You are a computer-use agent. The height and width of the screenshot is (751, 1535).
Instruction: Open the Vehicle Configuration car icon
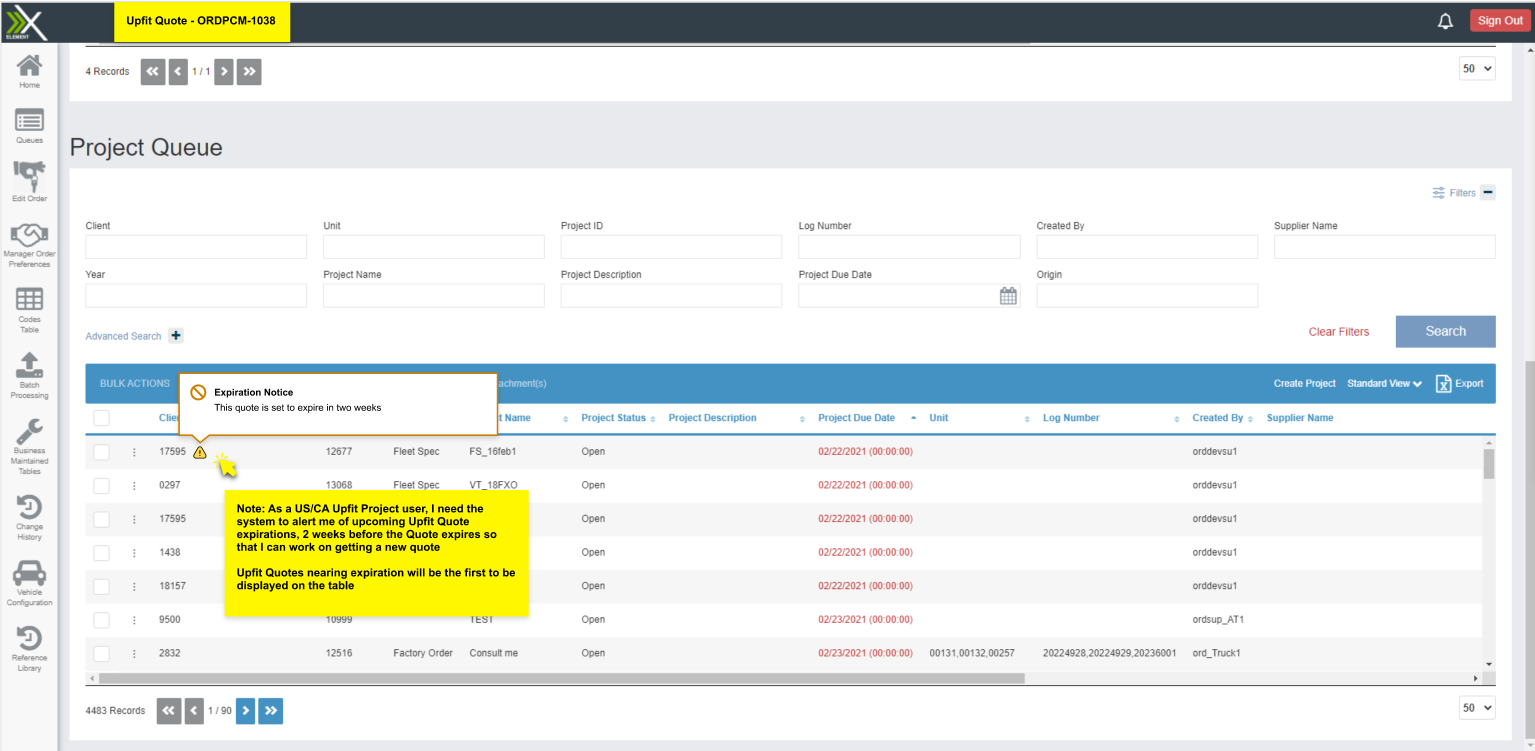[29, 573]
